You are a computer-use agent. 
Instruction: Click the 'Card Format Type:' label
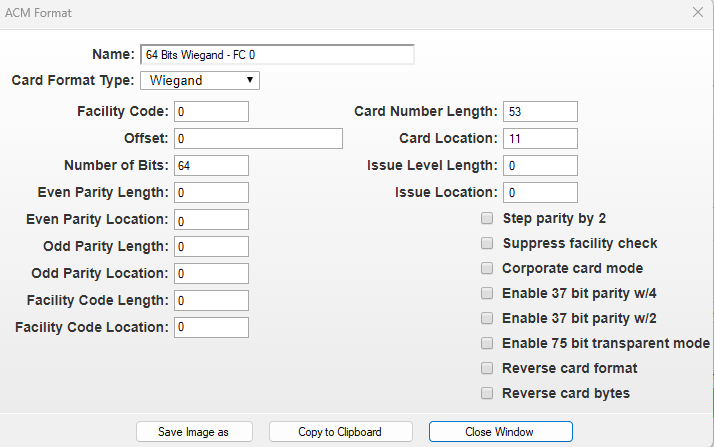(73, 81)
